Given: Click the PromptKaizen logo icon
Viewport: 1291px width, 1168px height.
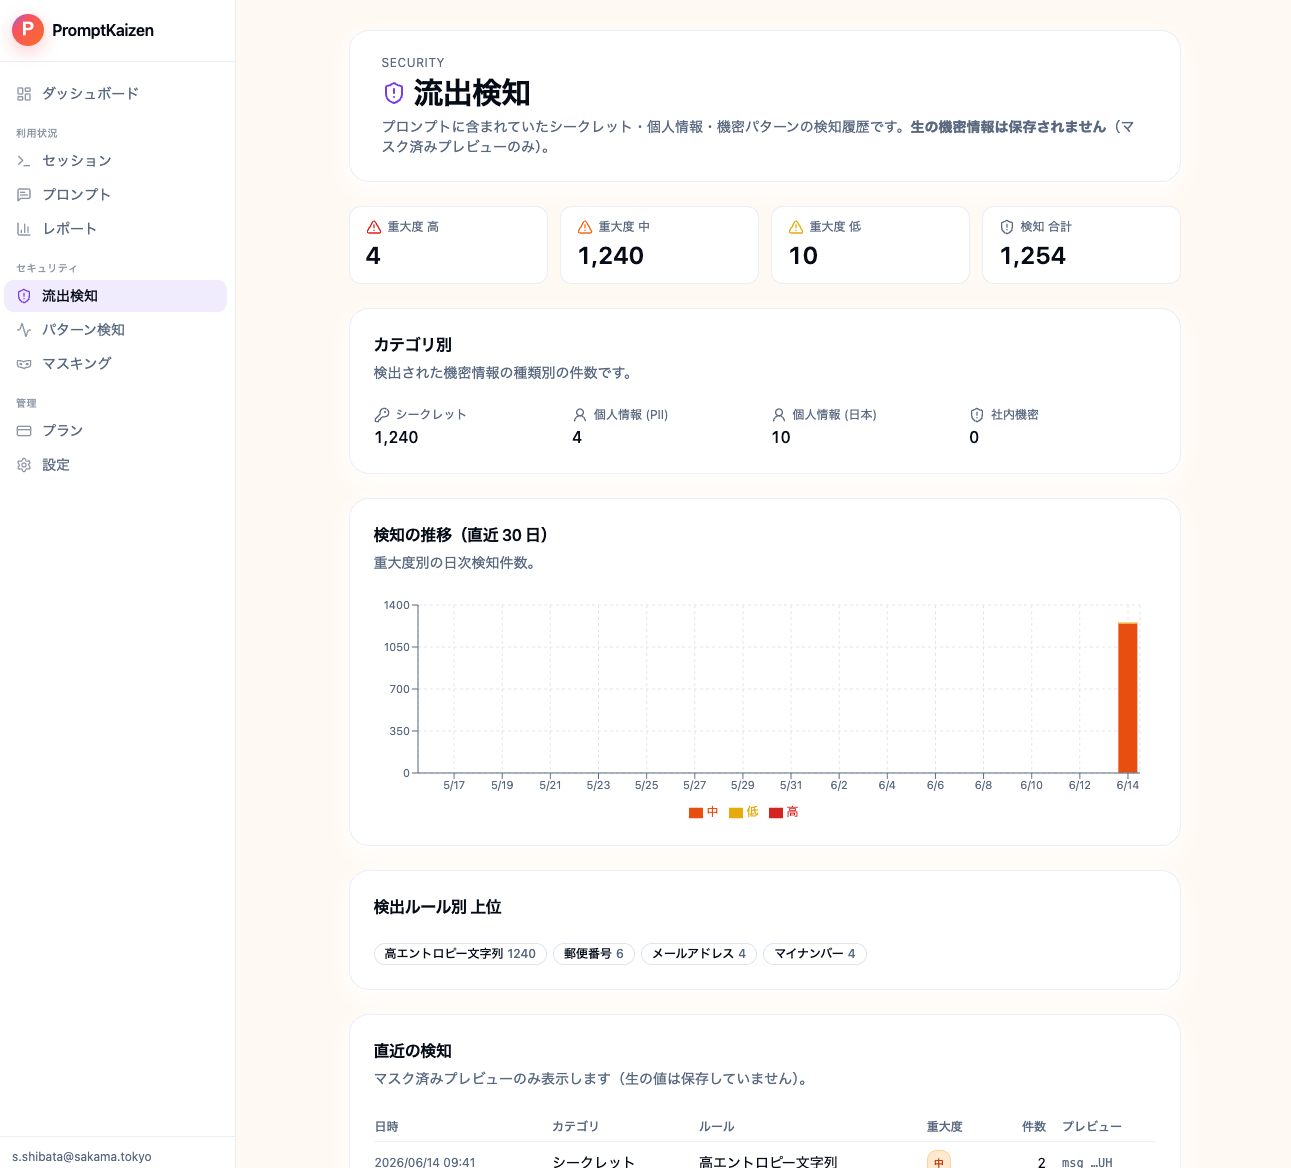Looking at the screenshot, I should [x=28, y=30].
